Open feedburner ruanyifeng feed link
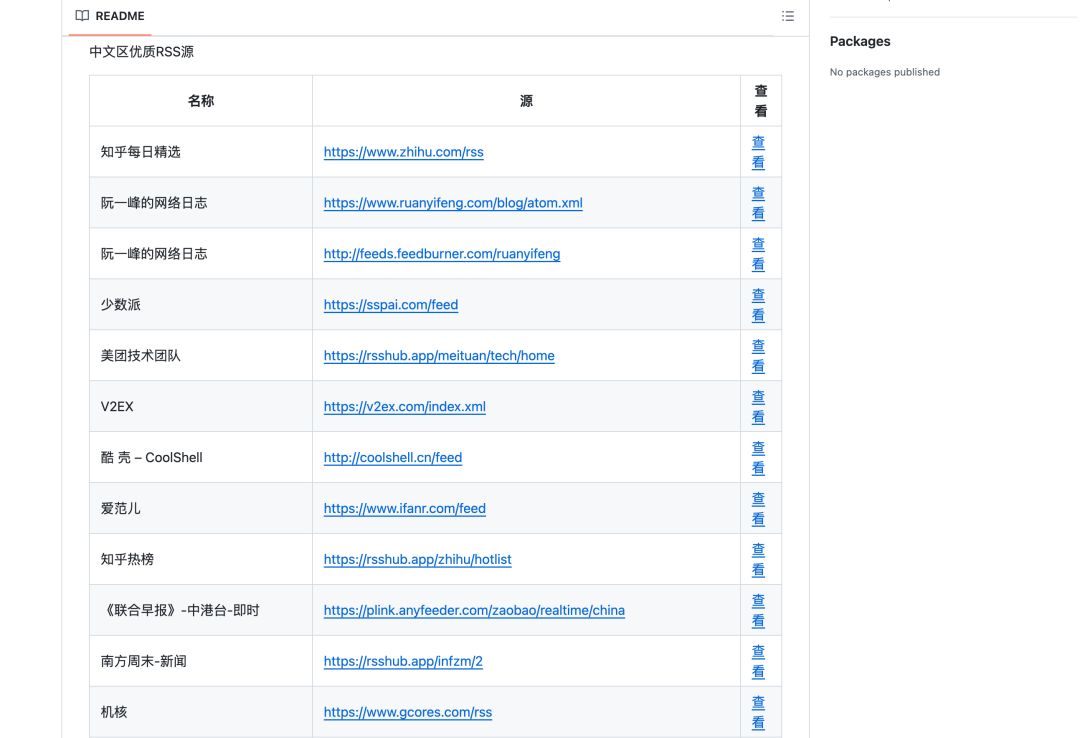The image size is (1080, 738). pos(442,254)
